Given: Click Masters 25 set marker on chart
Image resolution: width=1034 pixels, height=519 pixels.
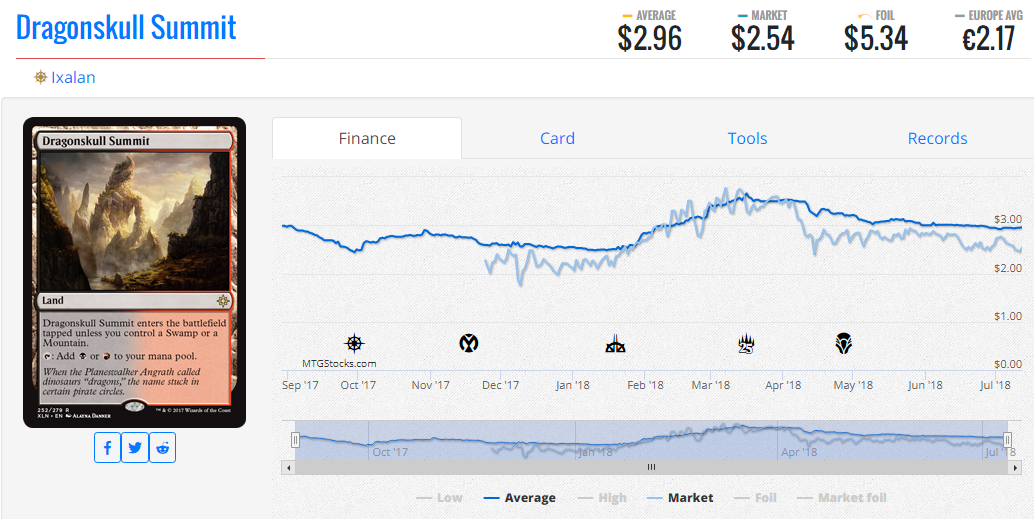Looking at the screenshot, I should 746,344.
